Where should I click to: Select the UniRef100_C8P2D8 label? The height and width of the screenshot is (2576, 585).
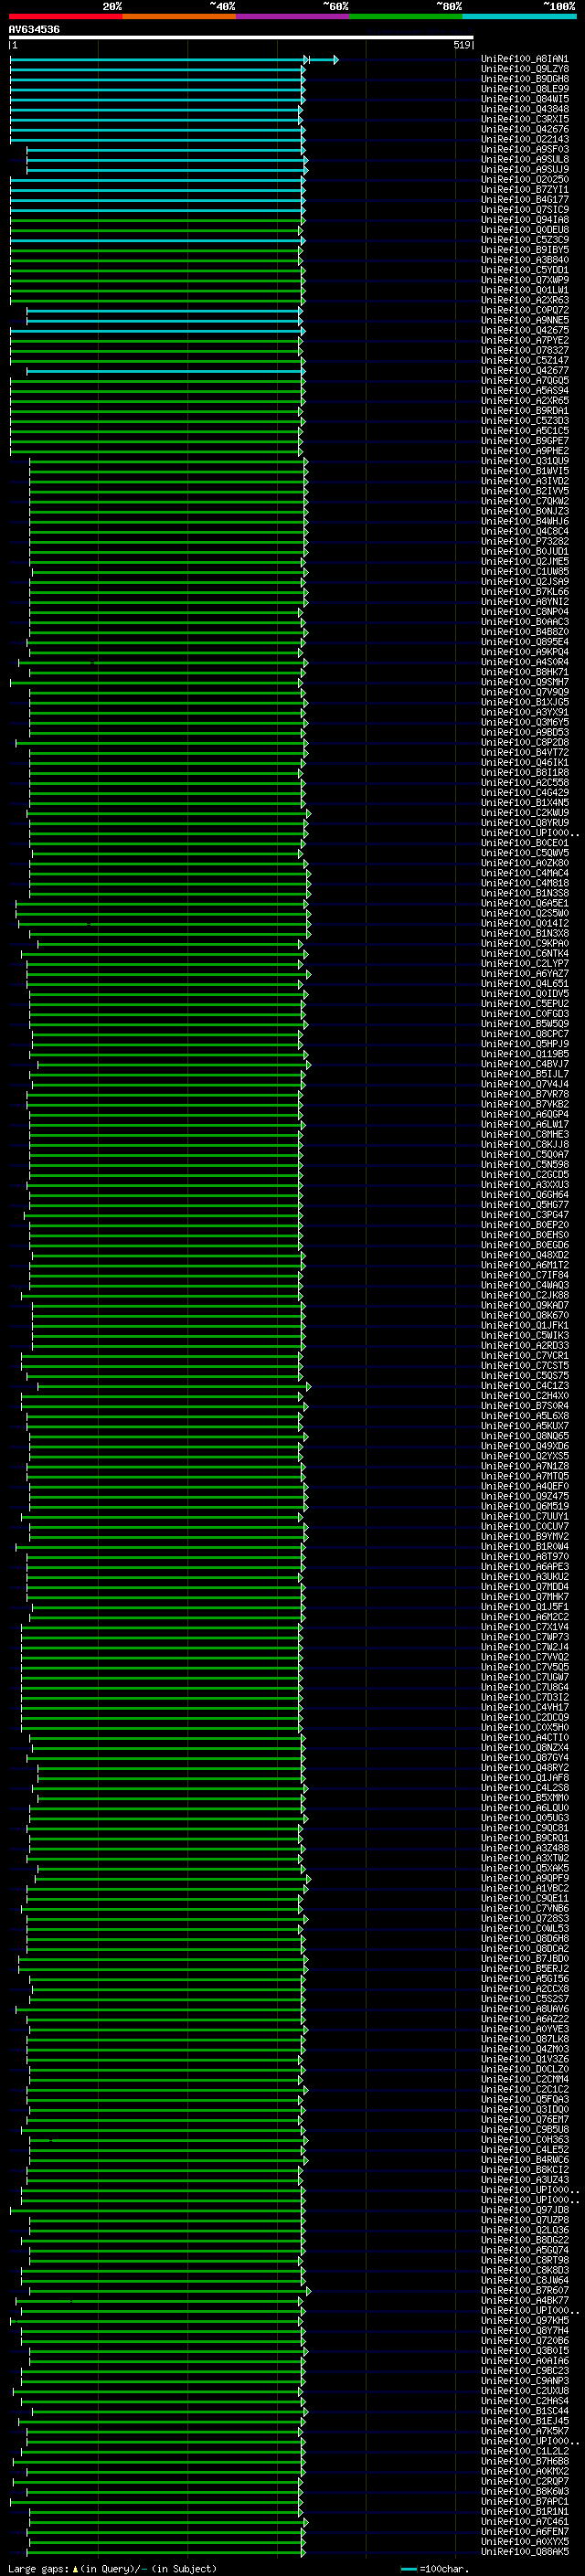click(x=525, y=743)
